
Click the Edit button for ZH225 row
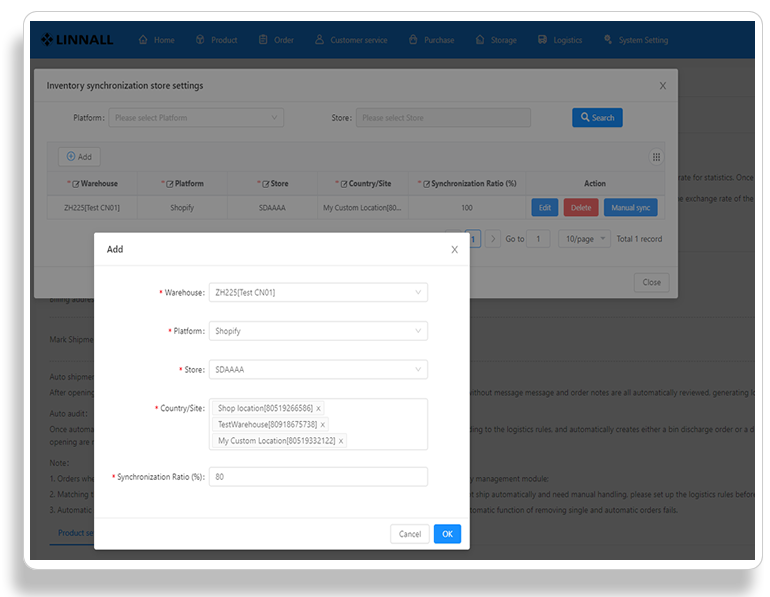(x=545, y=208)
